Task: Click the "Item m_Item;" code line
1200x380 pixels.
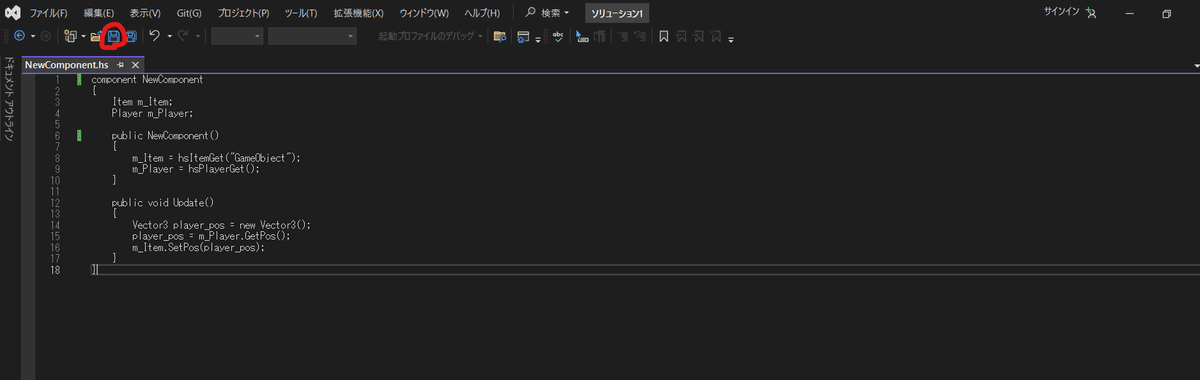Action: pyautogui.click(x=142, y=101)
